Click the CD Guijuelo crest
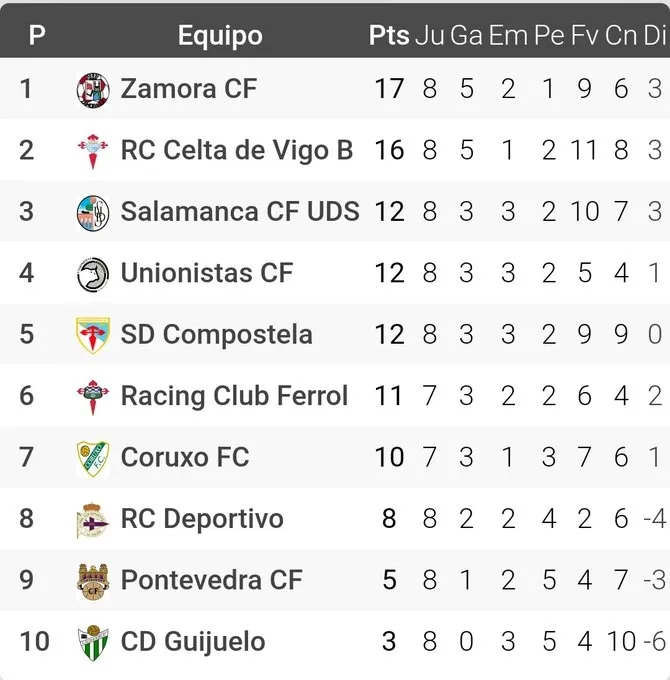The height and width of the screenshot is (680, 670). pos(92,642)
